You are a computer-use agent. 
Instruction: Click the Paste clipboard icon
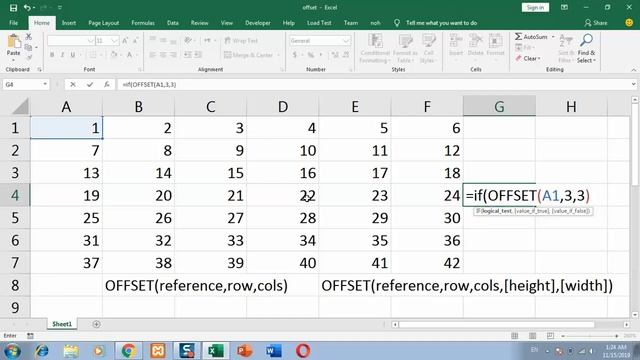tap(13, 42)
